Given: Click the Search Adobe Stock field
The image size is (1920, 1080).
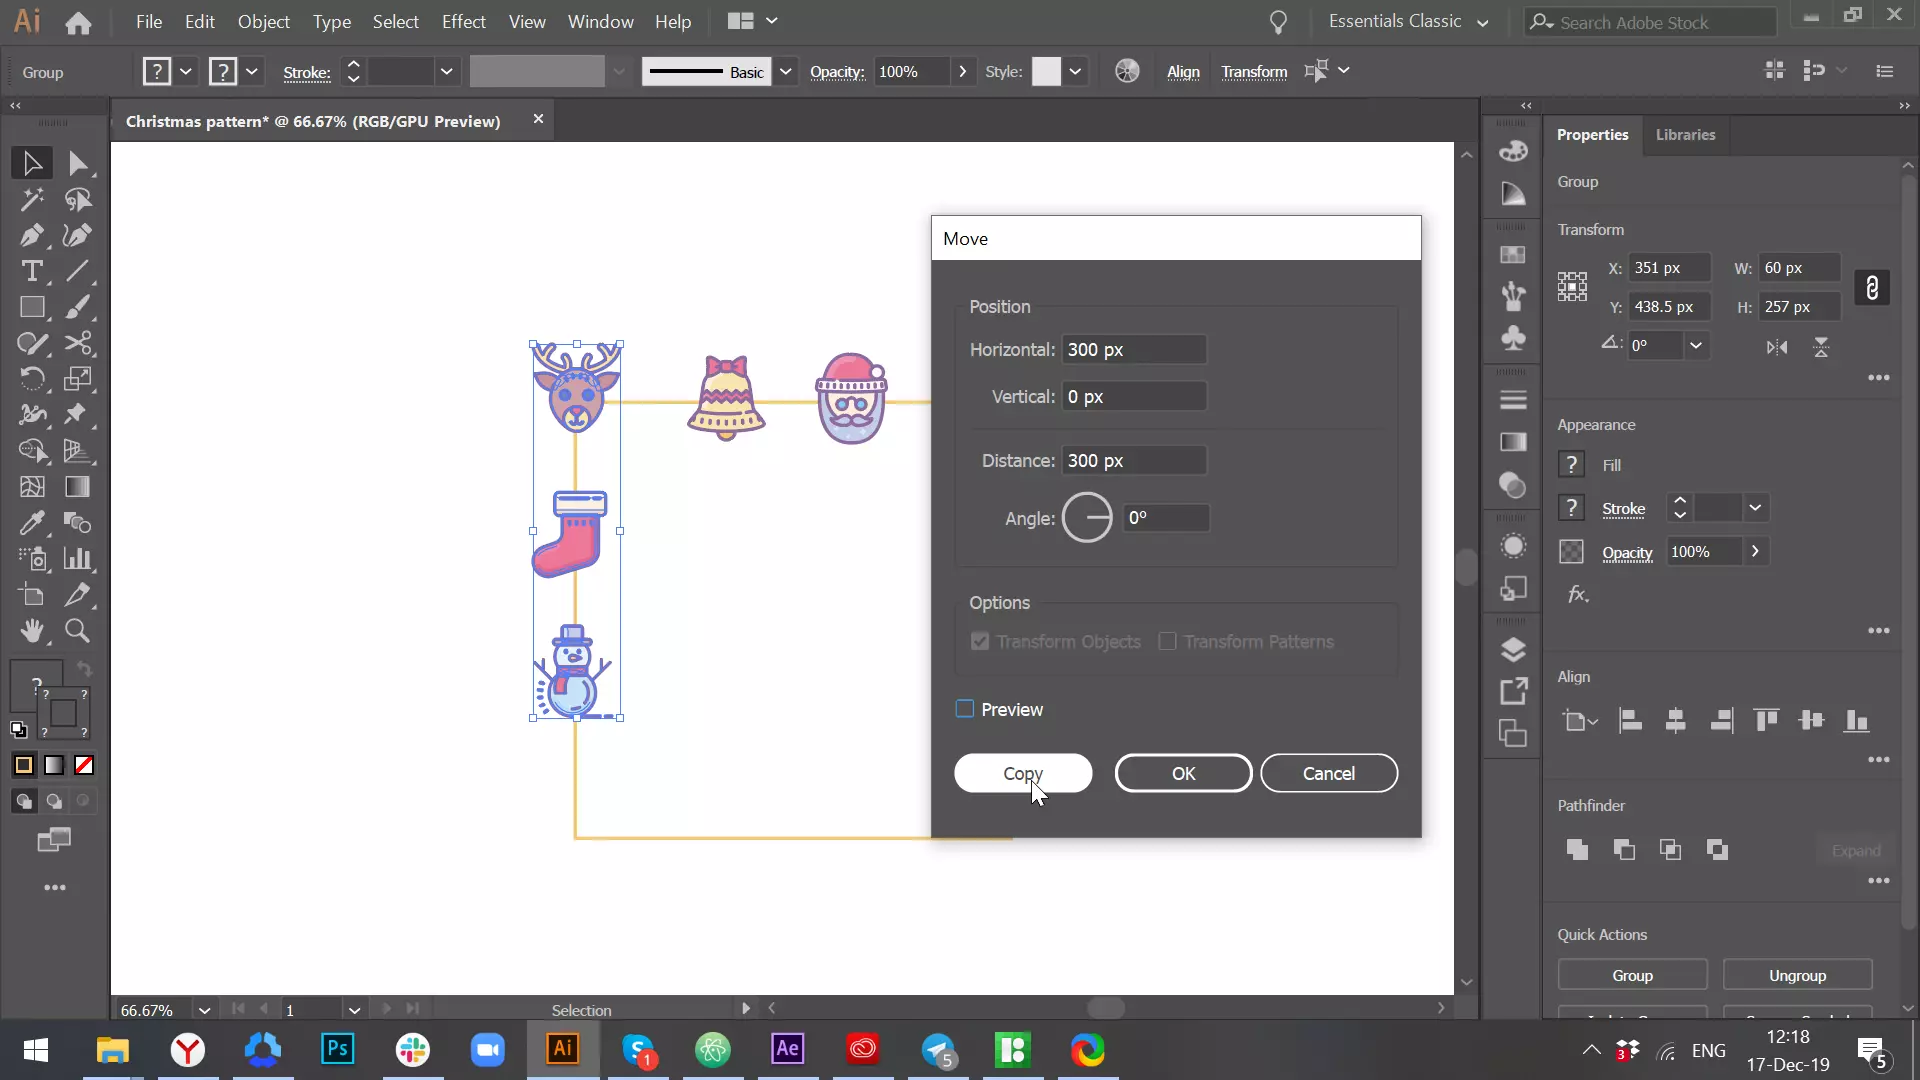Looking at the screenshot, I should [x=1652, y=22].
